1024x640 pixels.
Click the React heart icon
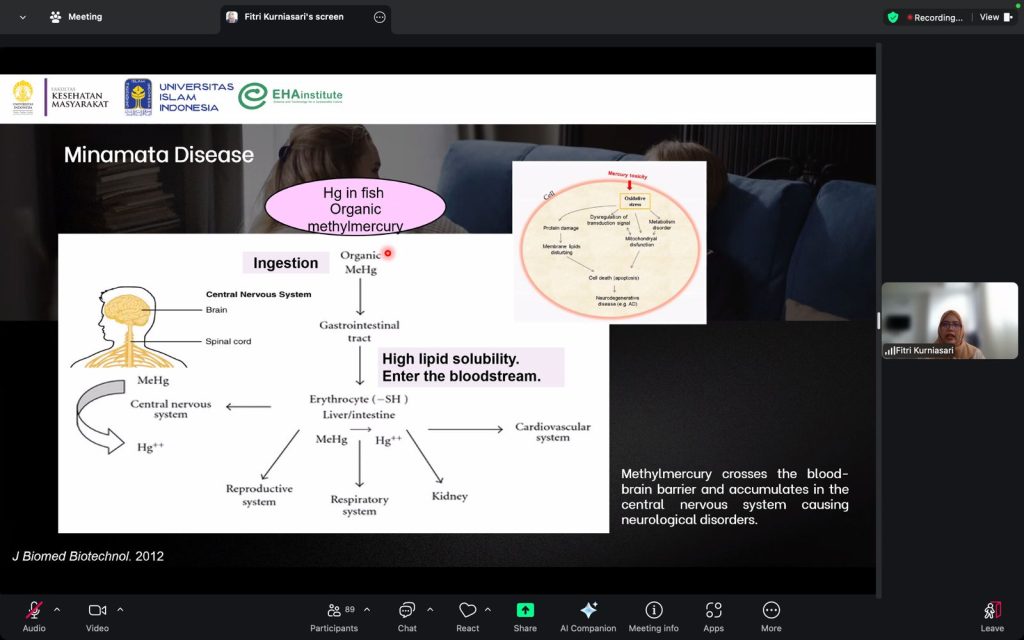tap(467, 611)
